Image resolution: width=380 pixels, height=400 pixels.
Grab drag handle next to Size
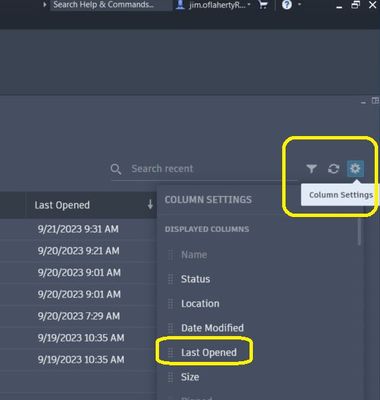(171, 377)
